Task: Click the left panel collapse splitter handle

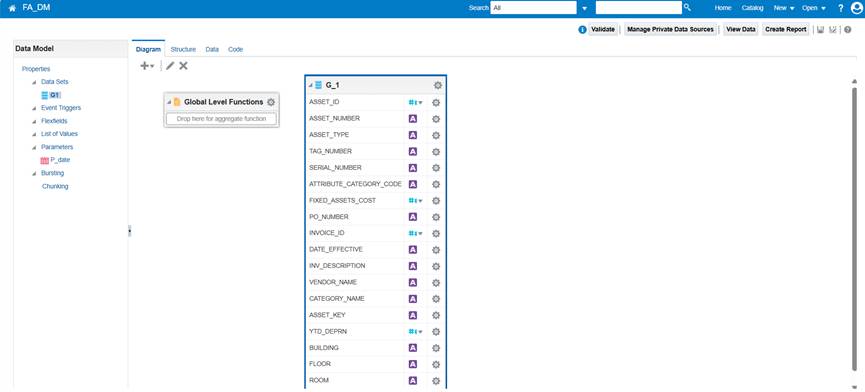Action: point(130,231)
